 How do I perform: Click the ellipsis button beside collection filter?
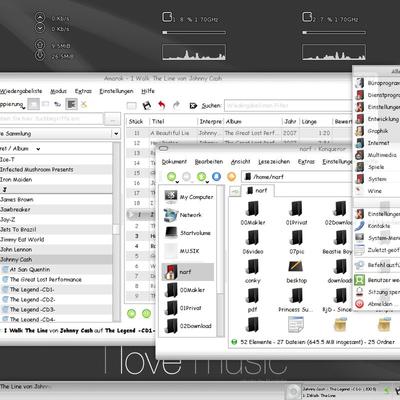tap(112, 119)
